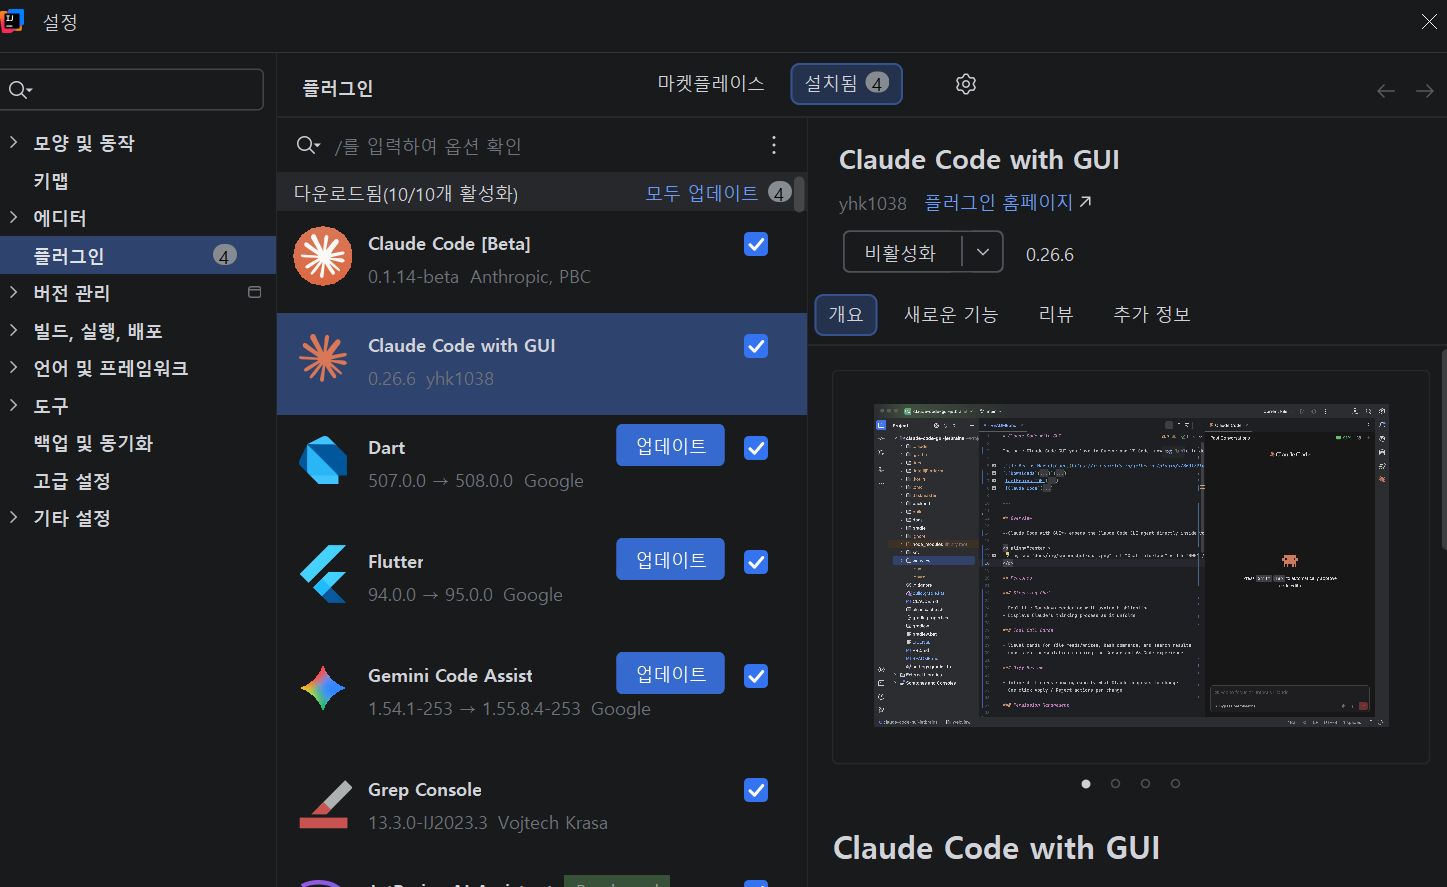Image resolution: width=1447 pixels, height=887 pixels.
Task: Click the plugin list scrollbar
Action: coord(799,193)
